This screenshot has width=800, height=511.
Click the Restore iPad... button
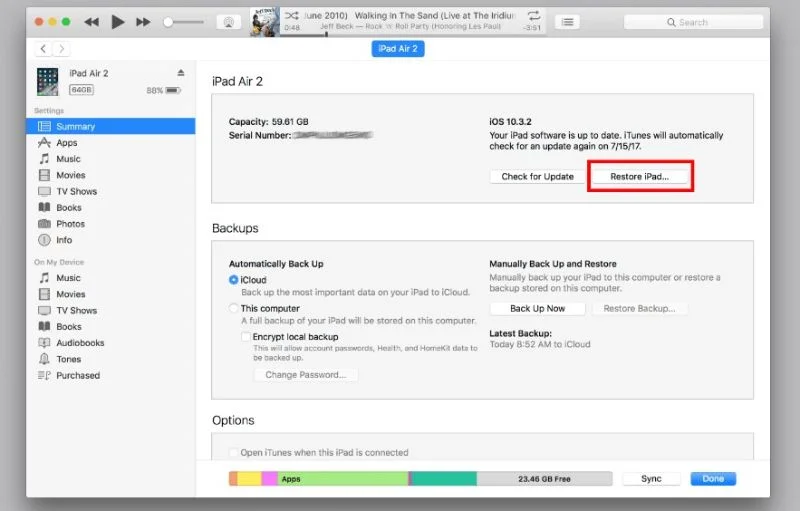click(639, 176)
